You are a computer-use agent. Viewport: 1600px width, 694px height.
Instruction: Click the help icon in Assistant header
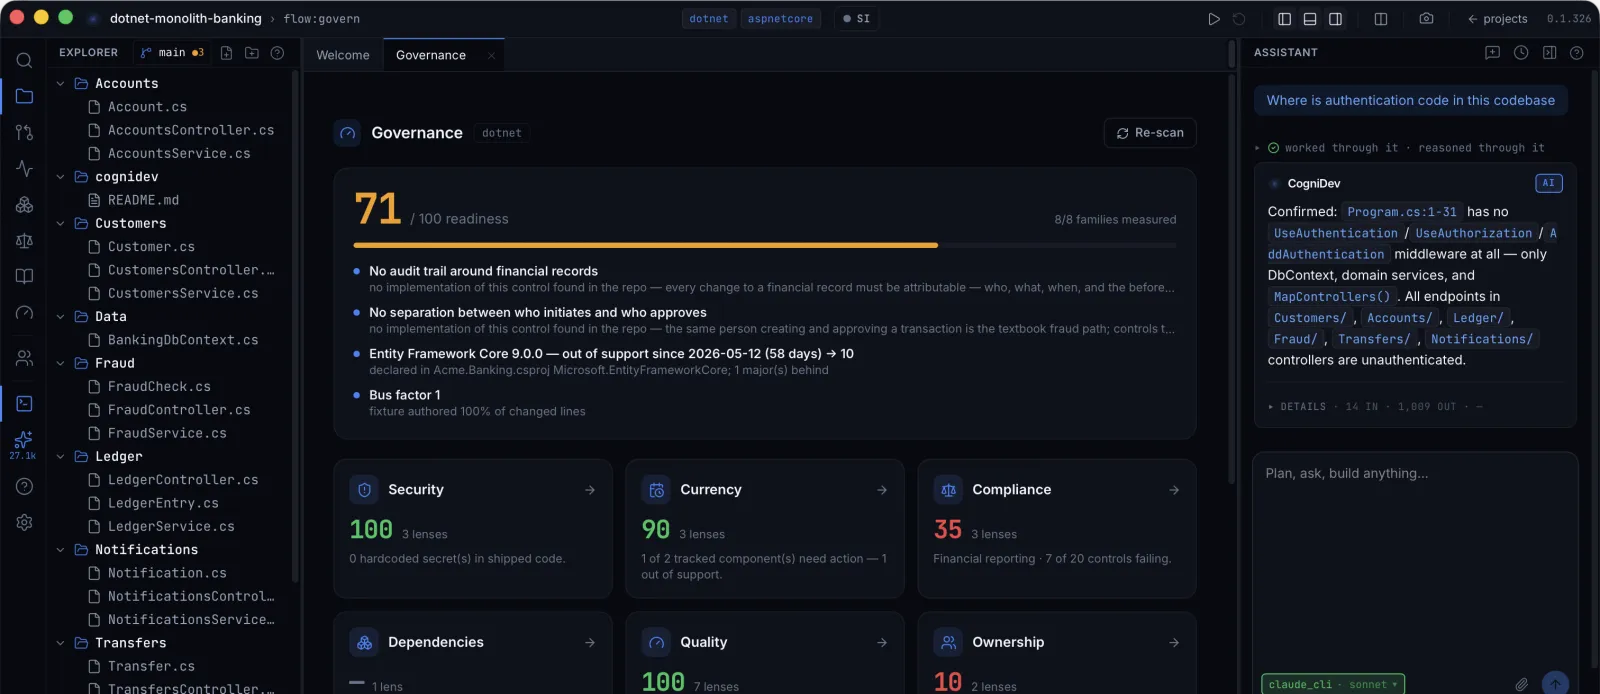(x=1577, y=53)
